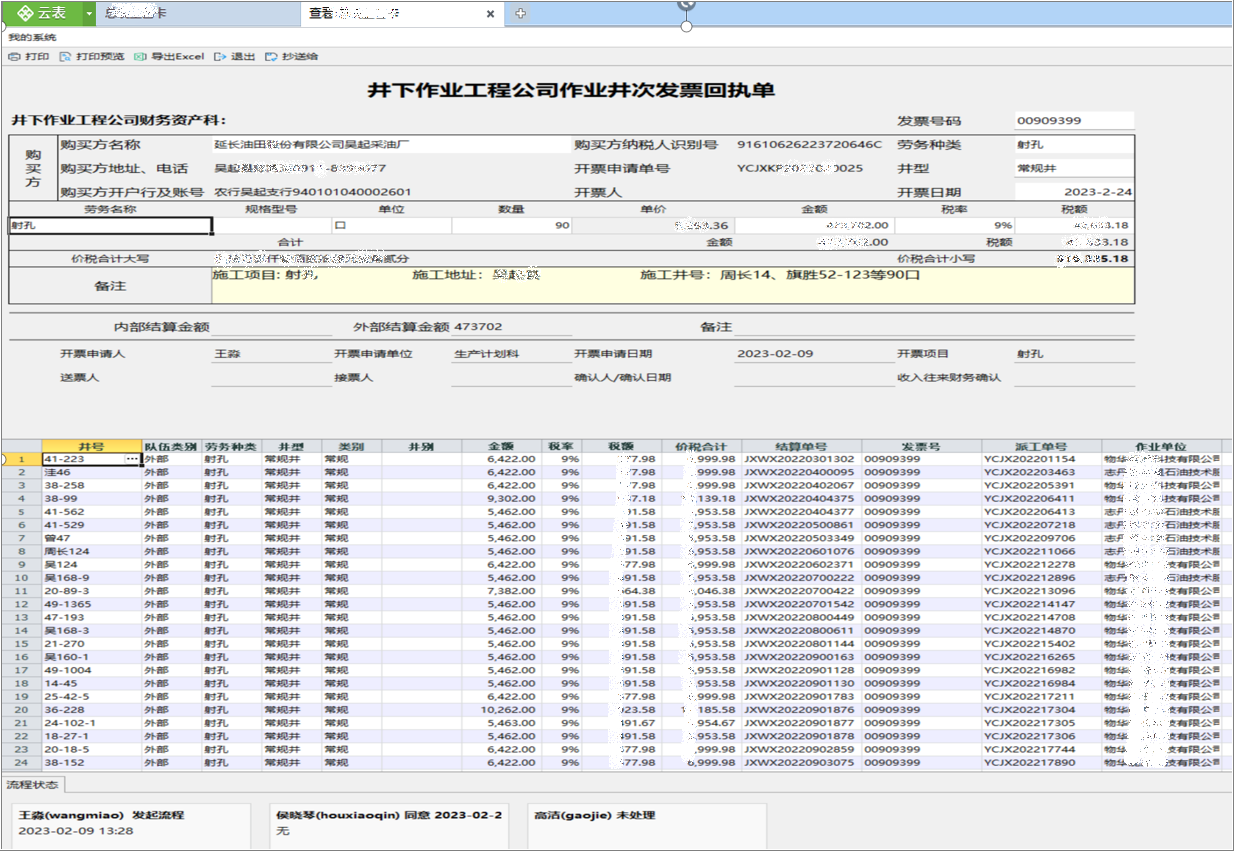
Task: Click the 云表 logo button
Action: (42, 13)
